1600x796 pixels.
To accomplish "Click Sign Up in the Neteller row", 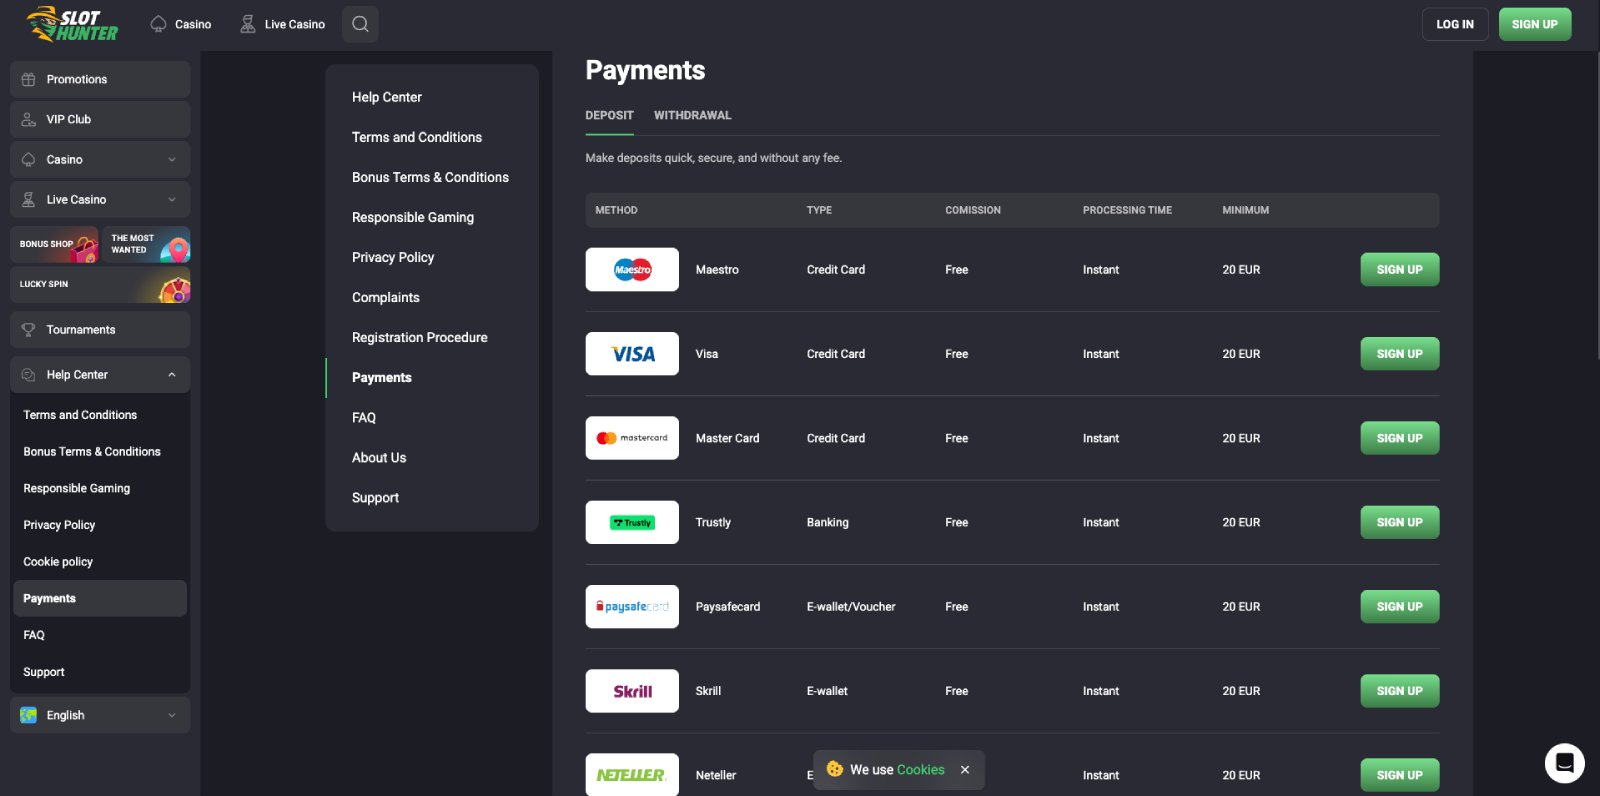I will pos(1400,775).
